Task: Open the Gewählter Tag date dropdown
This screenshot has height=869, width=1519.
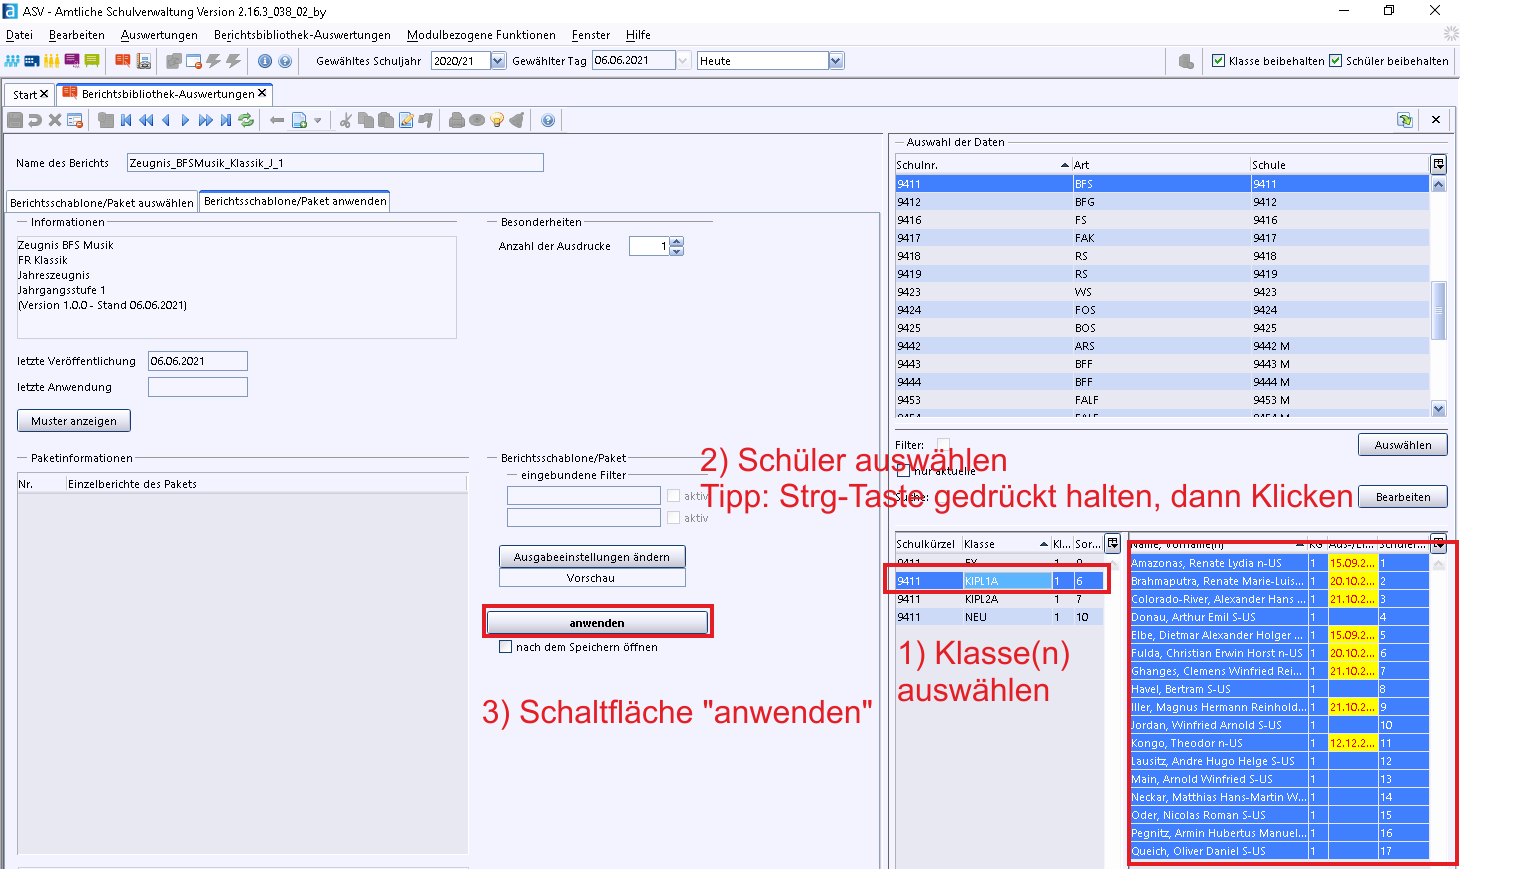Action: point(684,61)
